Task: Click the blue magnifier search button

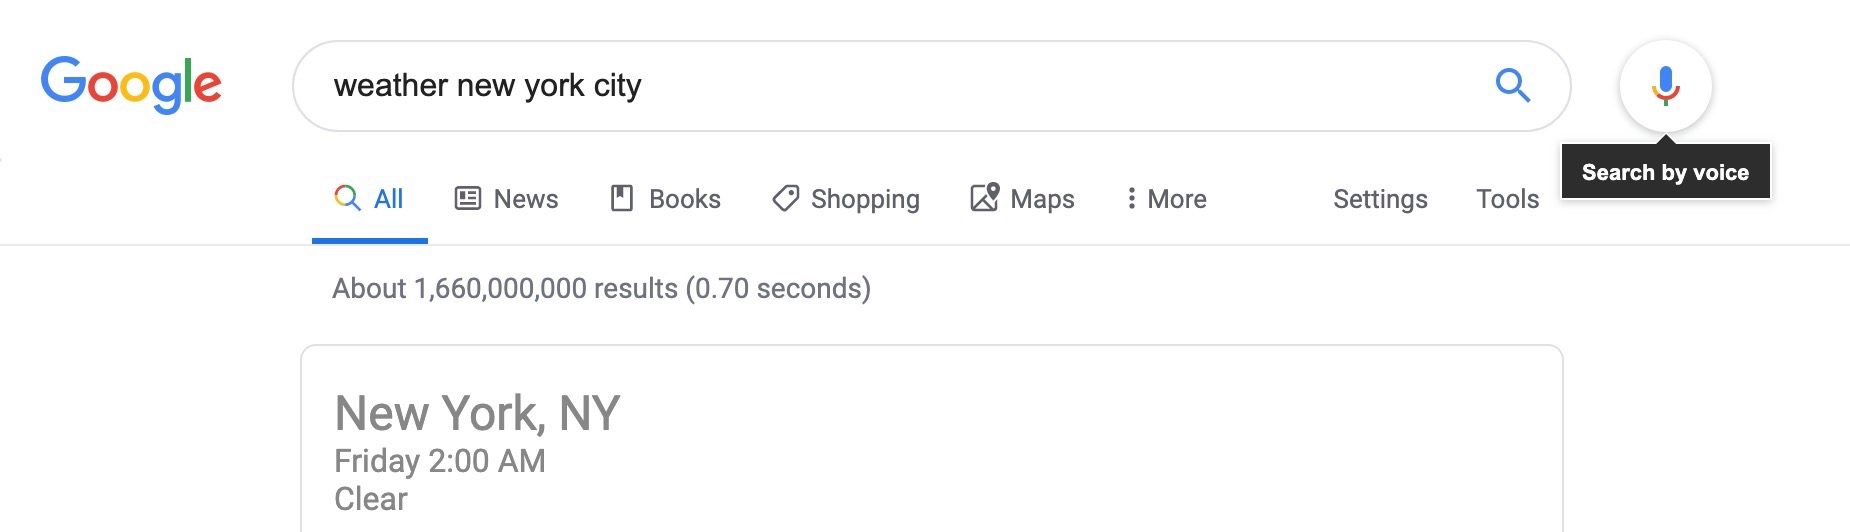Action: click(x=1512, y=85)
